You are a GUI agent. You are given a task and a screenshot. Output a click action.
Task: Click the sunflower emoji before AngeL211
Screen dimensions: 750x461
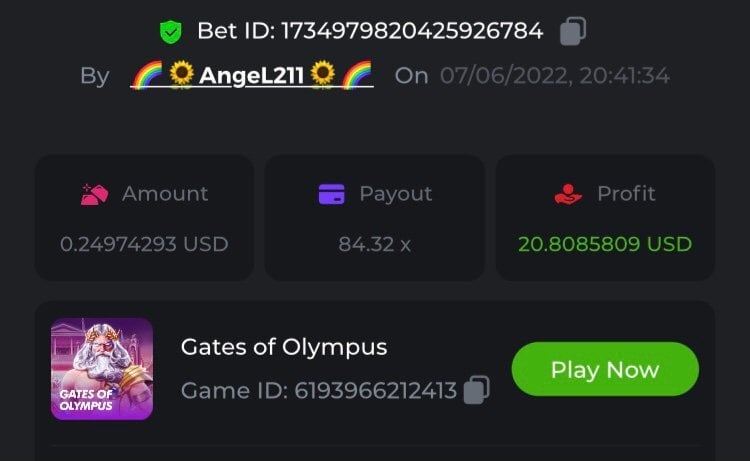pyautogui.click(x=181, y=75)
